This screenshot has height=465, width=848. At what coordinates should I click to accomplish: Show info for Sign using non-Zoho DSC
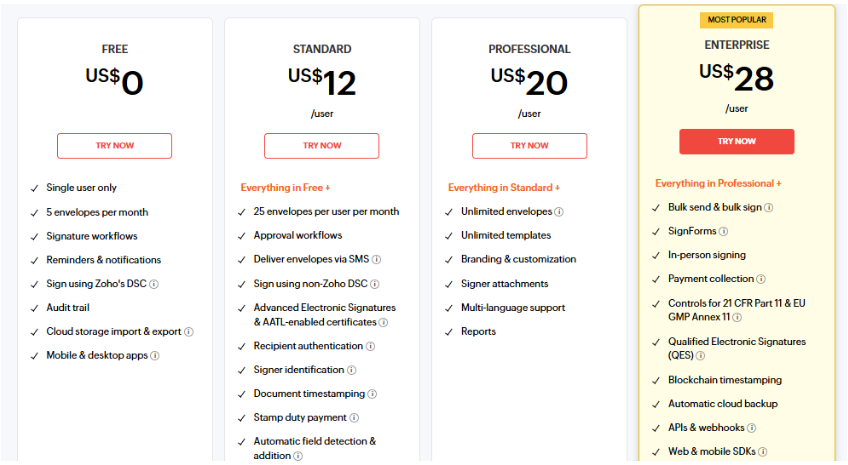pyautogui.click(x=375, y=284)
